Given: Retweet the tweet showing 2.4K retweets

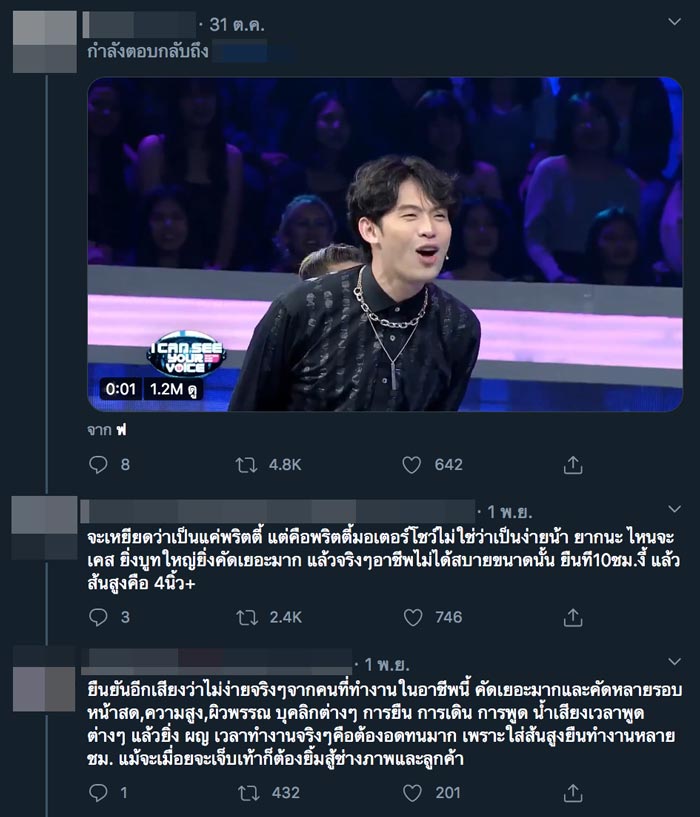Looking at the screenshot, I should coord(247,617).
